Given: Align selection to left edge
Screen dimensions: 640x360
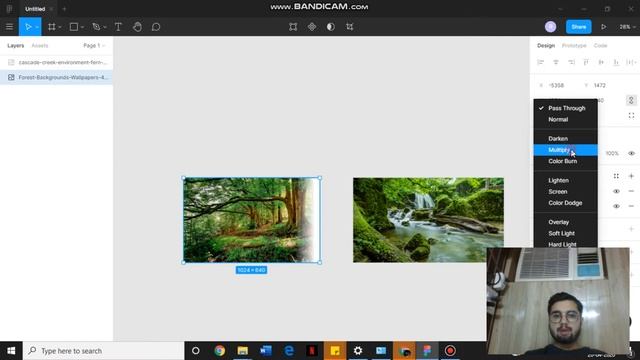Looking at the screenshot, I should click(x=540, y=62).
